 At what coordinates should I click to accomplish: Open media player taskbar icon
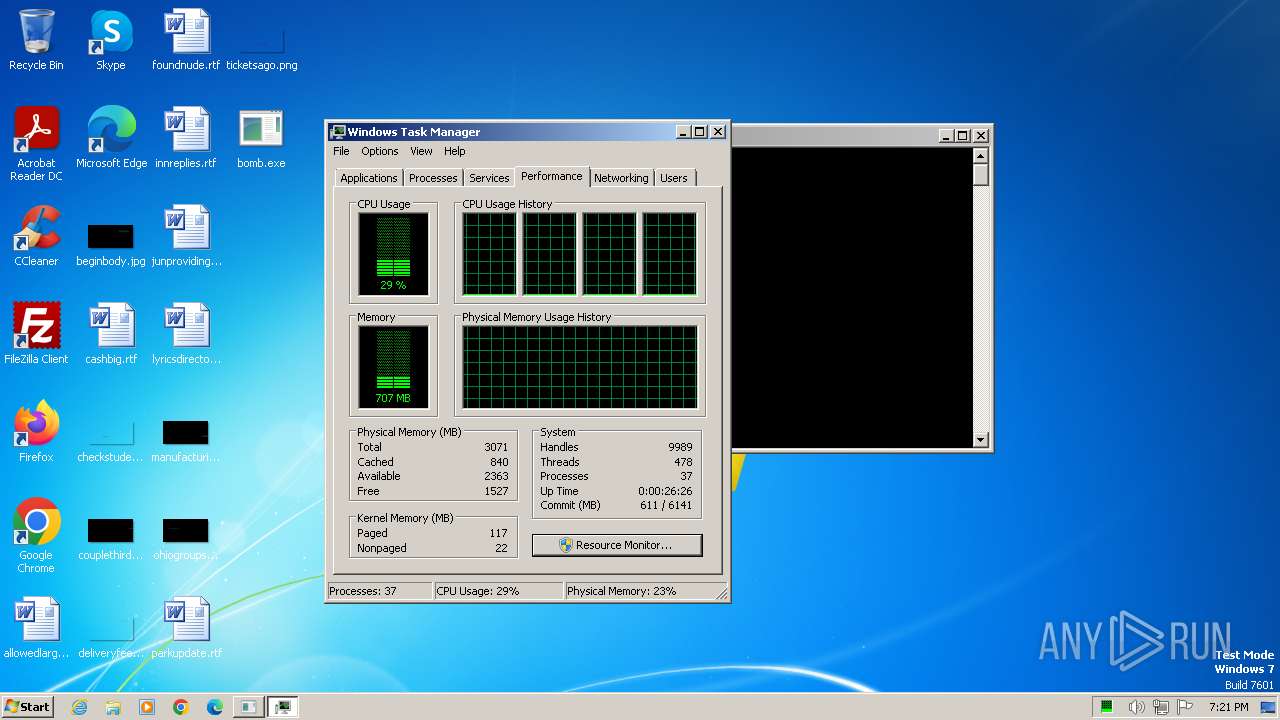(147, 707)
